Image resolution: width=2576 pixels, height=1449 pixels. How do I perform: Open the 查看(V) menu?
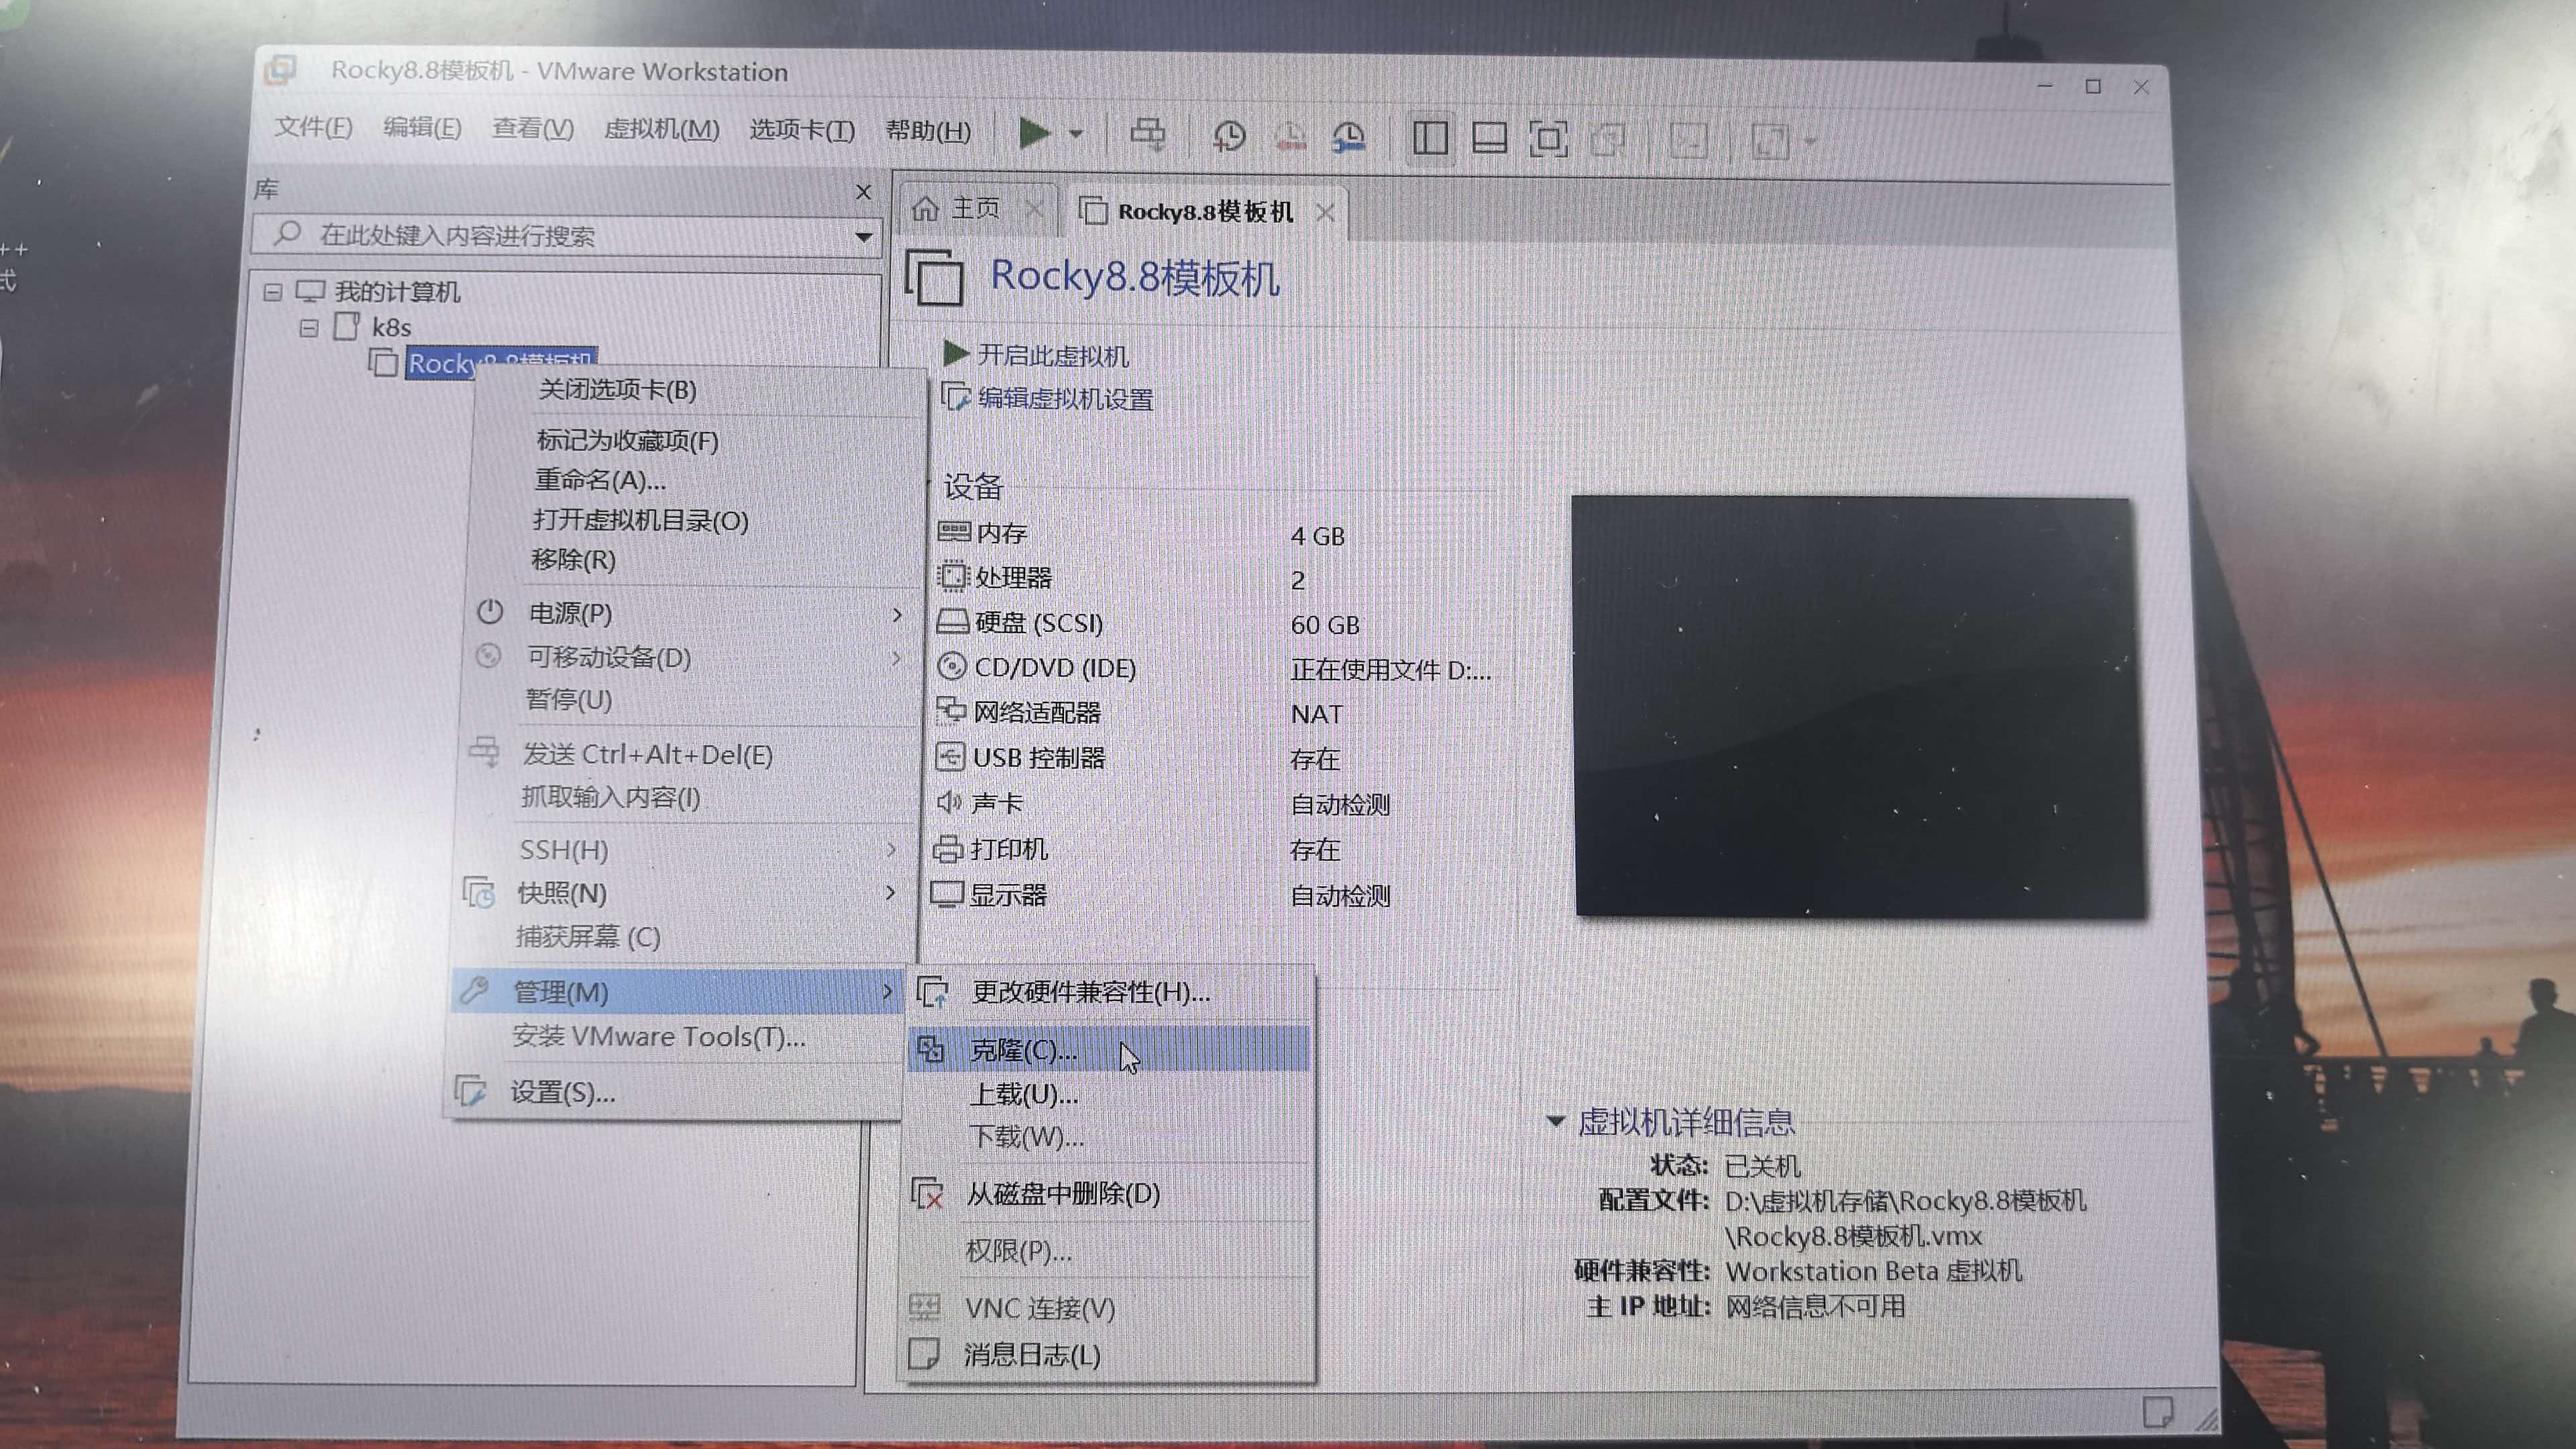click(533, 129)
